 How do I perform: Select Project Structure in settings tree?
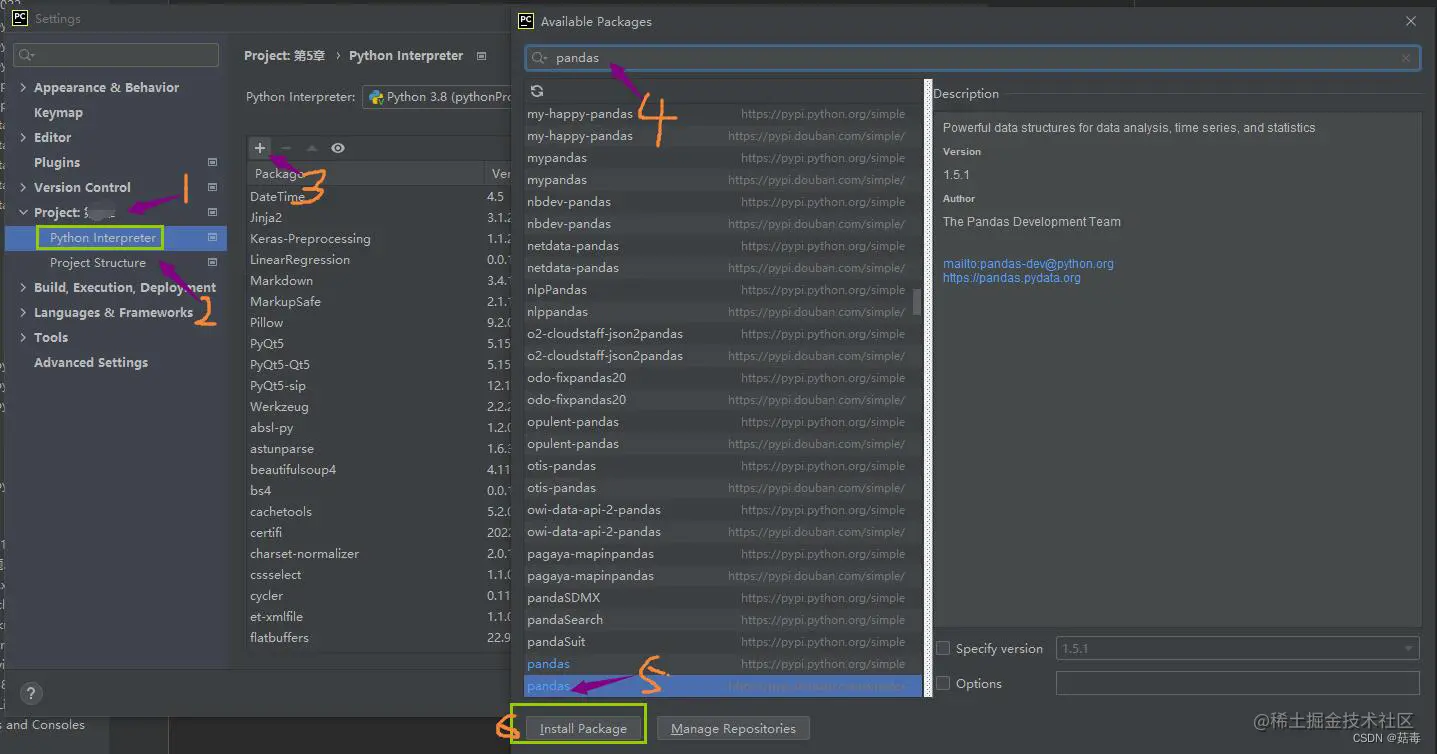(x=98, y=262)
